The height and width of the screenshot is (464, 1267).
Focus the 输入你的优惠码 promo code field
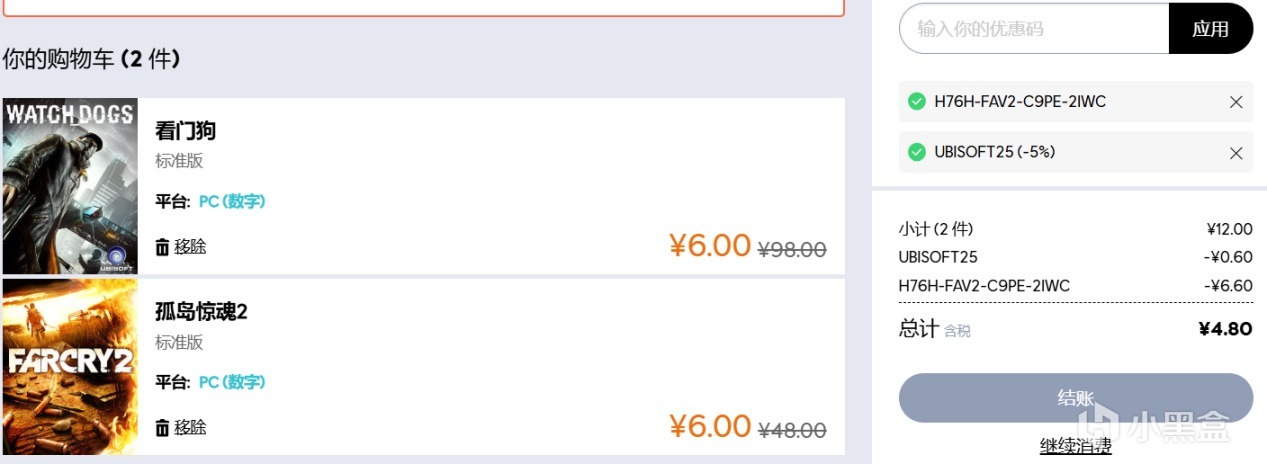1034,29
